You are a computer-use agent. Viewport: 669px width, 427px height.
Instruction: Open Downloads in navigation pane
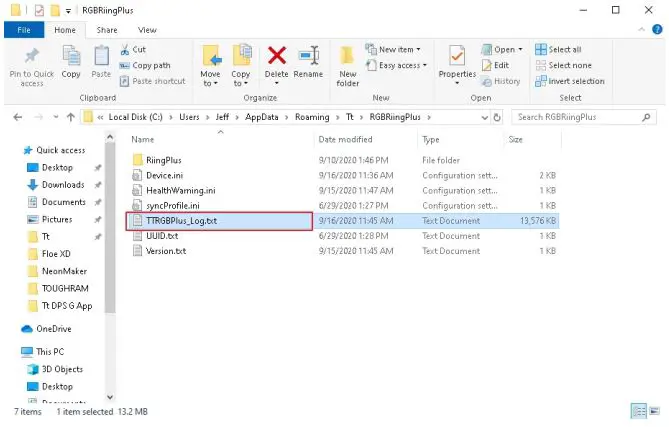tap(63, 185)
